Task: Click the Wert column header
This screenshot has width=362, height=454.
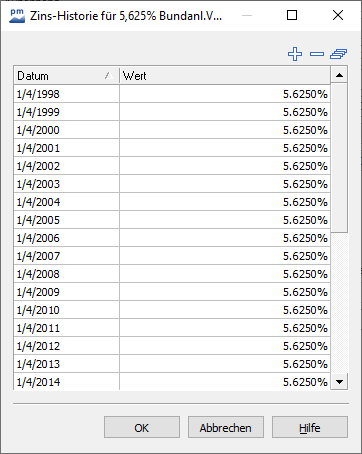Action: (x=225, y=76)
